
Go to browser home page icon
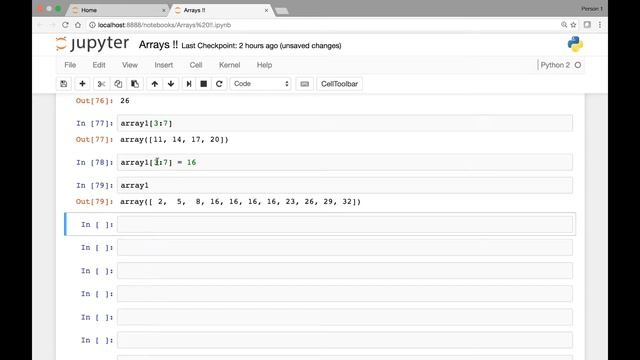click(78, 25)
